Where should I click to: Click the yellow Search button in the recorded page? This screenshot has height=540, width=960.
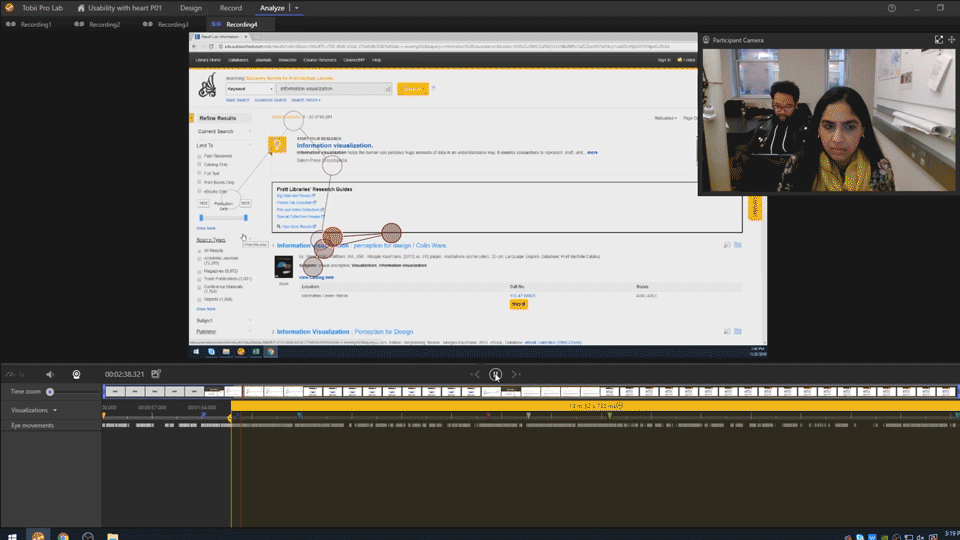[x=413, y=89]
